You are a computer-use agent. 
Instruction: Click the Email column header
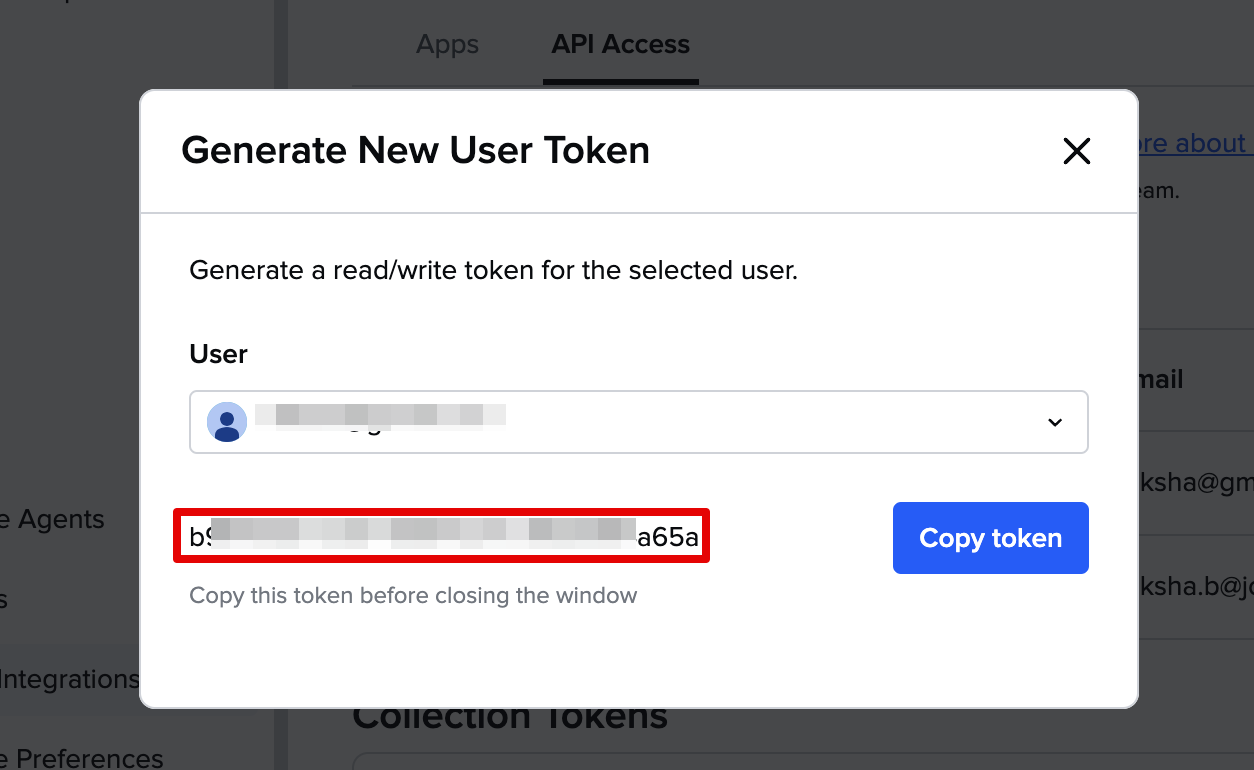click(1160, 380)
